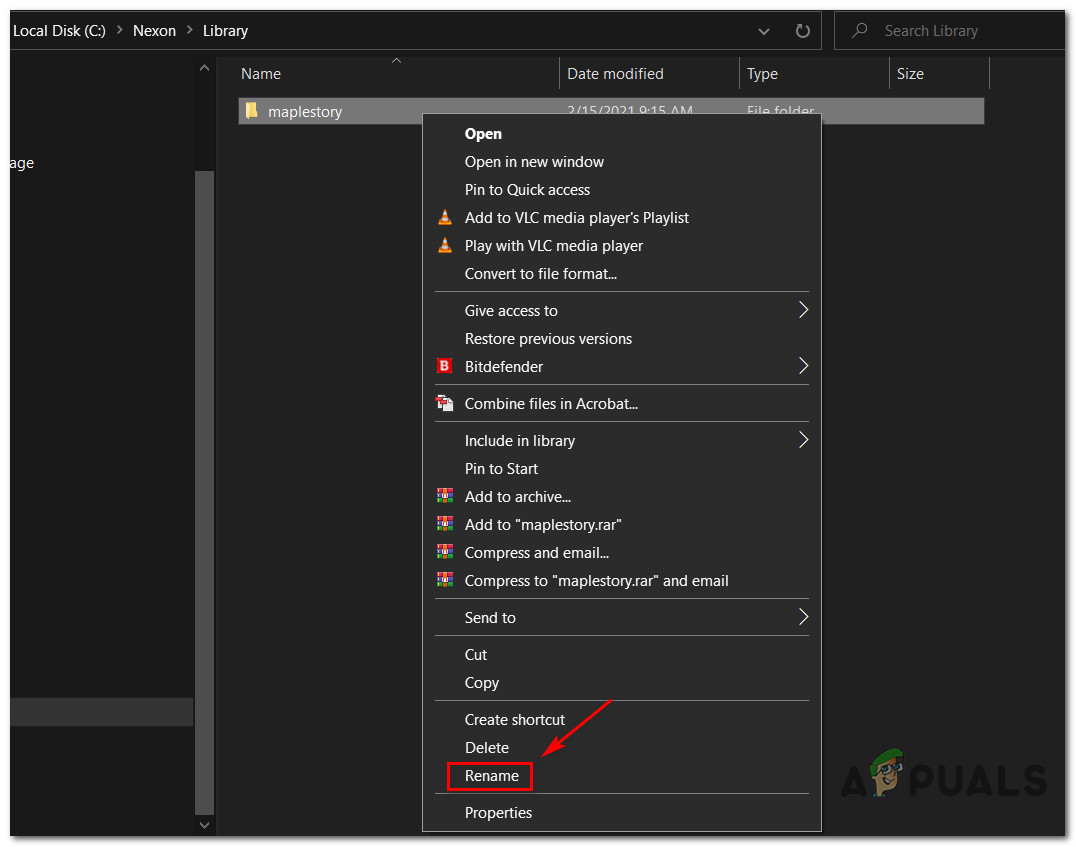
Task: Expand the Send to submenu arrow
Action: click(x=802, y=617)
